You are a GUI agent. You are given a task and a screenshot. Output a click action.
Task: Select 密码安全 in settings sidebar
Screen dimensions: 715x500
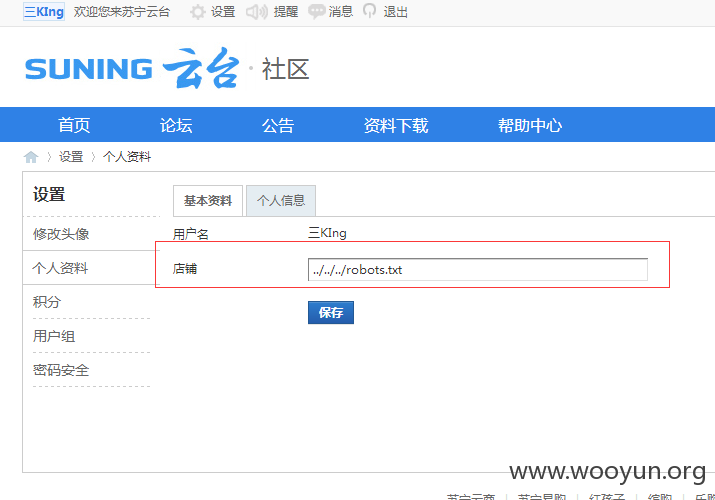[x=61, y=370]
